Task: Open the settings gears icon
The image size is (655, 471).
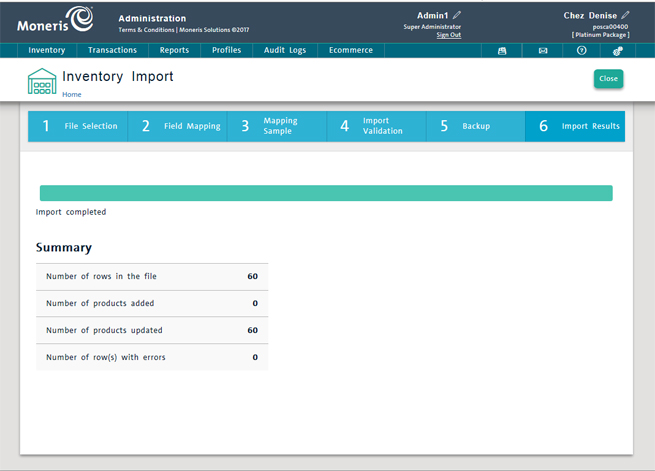Action: click(x=618, y=50)
